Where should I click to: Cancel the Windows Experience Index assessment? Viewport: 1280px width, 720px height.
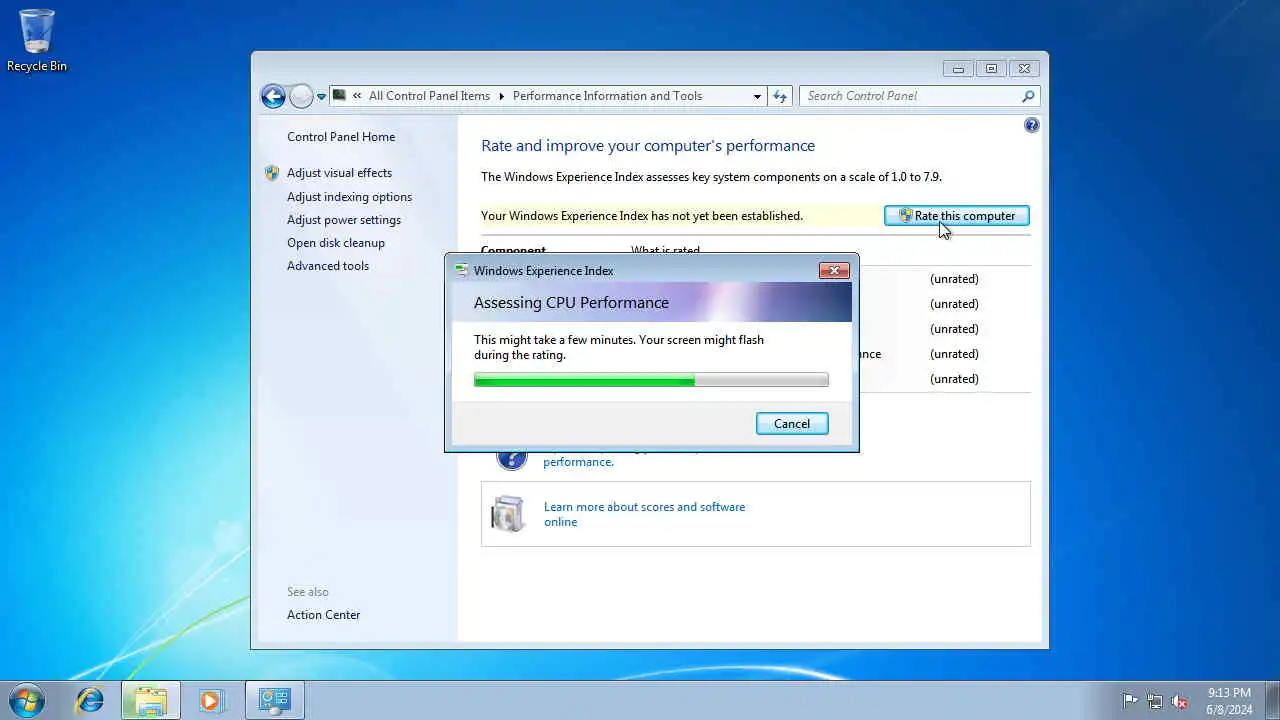pos(792,424)
